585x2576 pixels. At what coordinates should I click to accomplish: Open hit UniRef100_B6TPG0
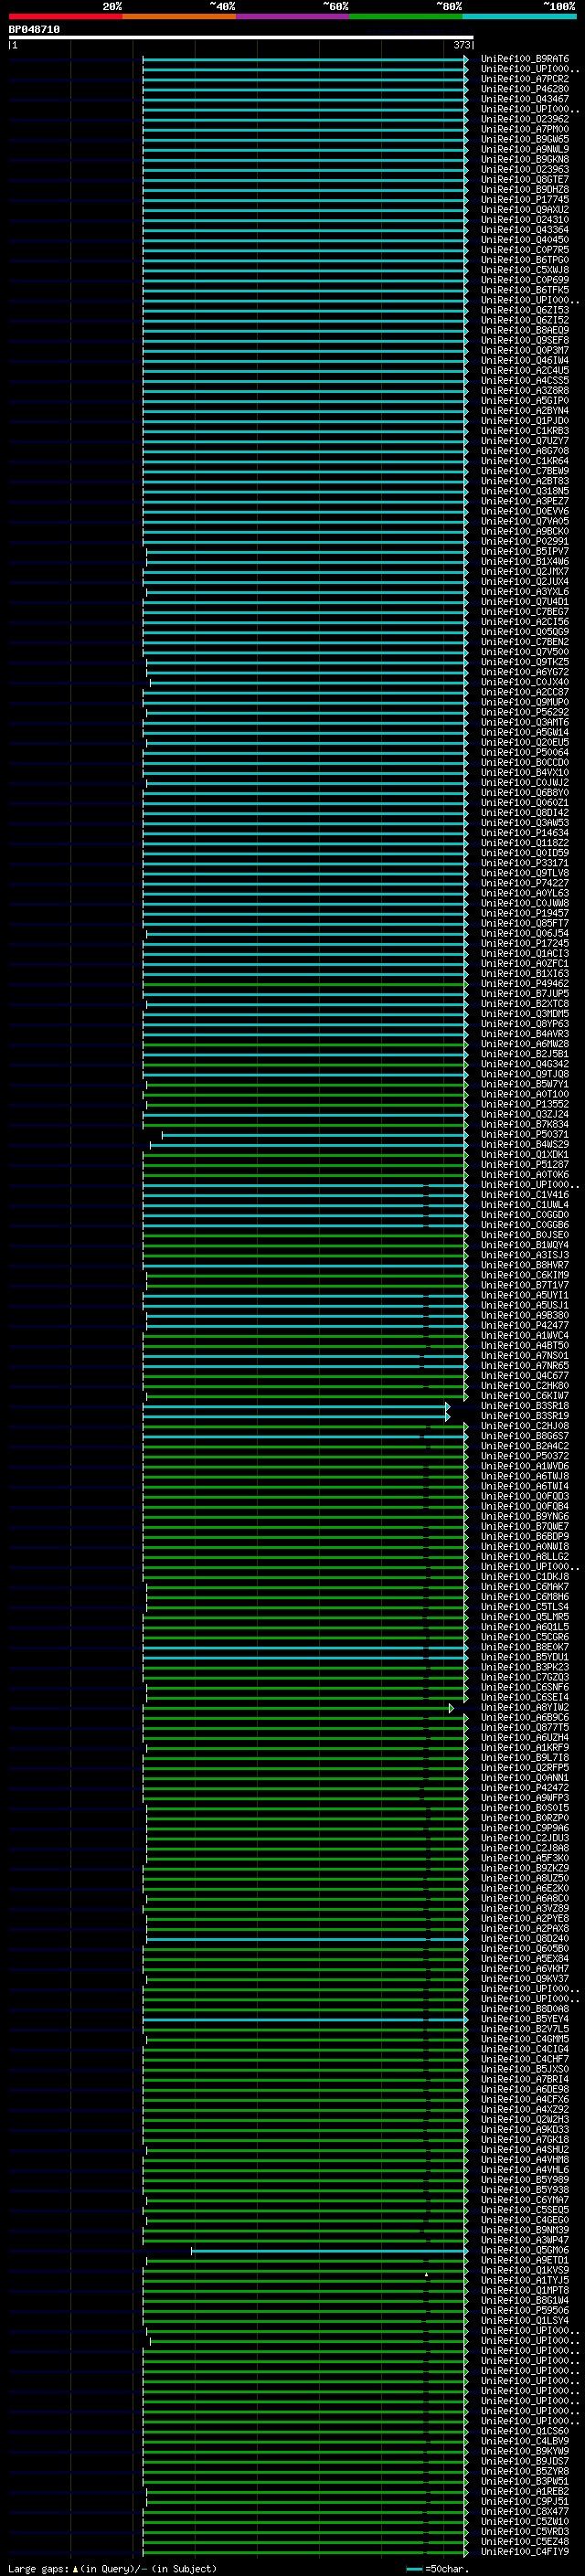click(x=525, y=260)
